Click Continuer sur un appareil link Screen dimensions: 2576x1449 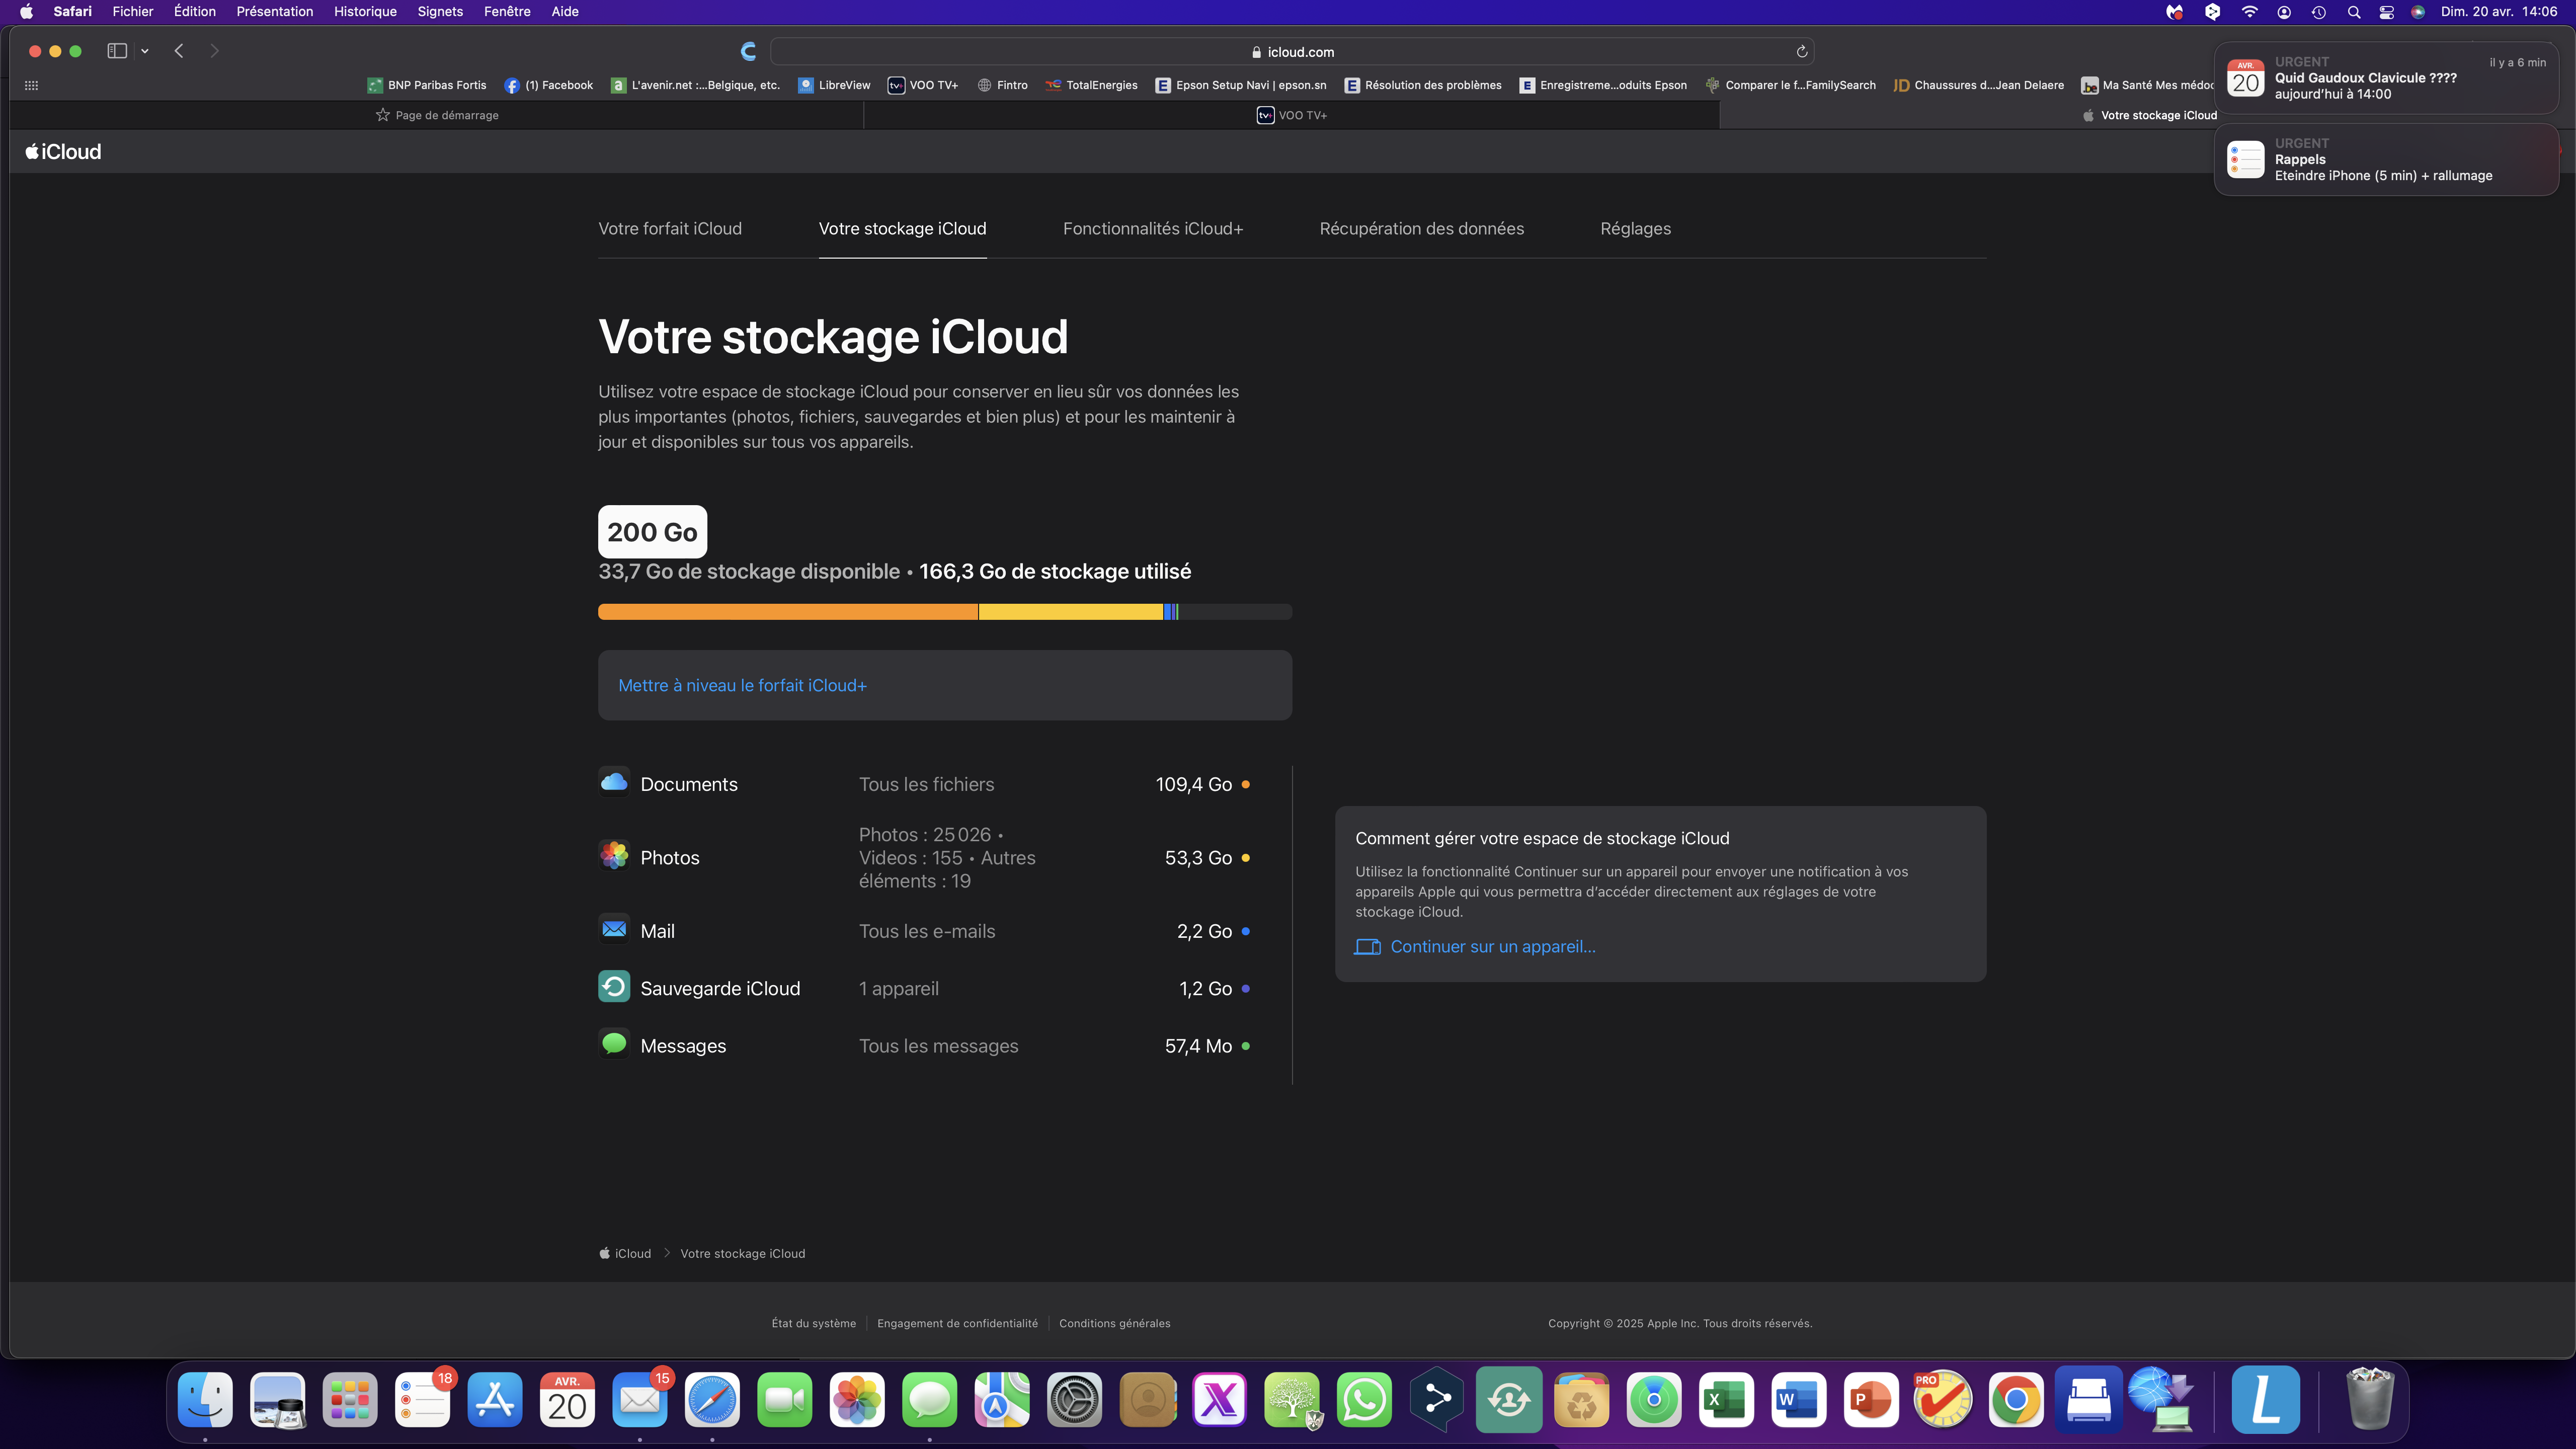(1492, 946)
